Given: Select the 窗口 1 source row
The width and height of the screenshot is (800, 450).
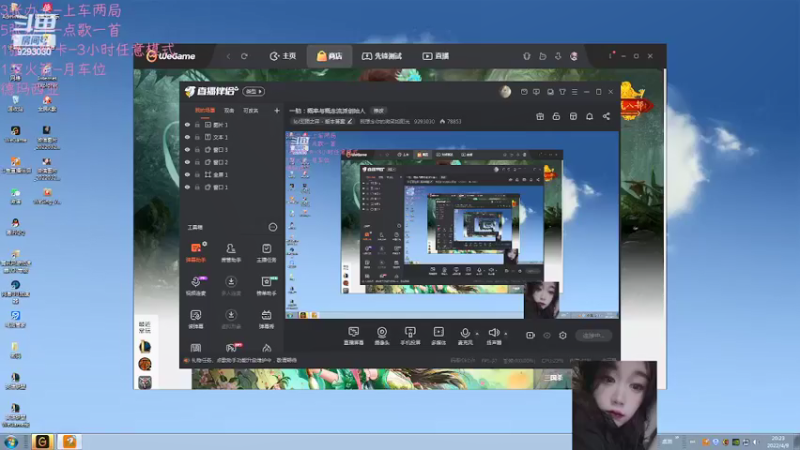Looking at the screenshot, I should [232, 187].
